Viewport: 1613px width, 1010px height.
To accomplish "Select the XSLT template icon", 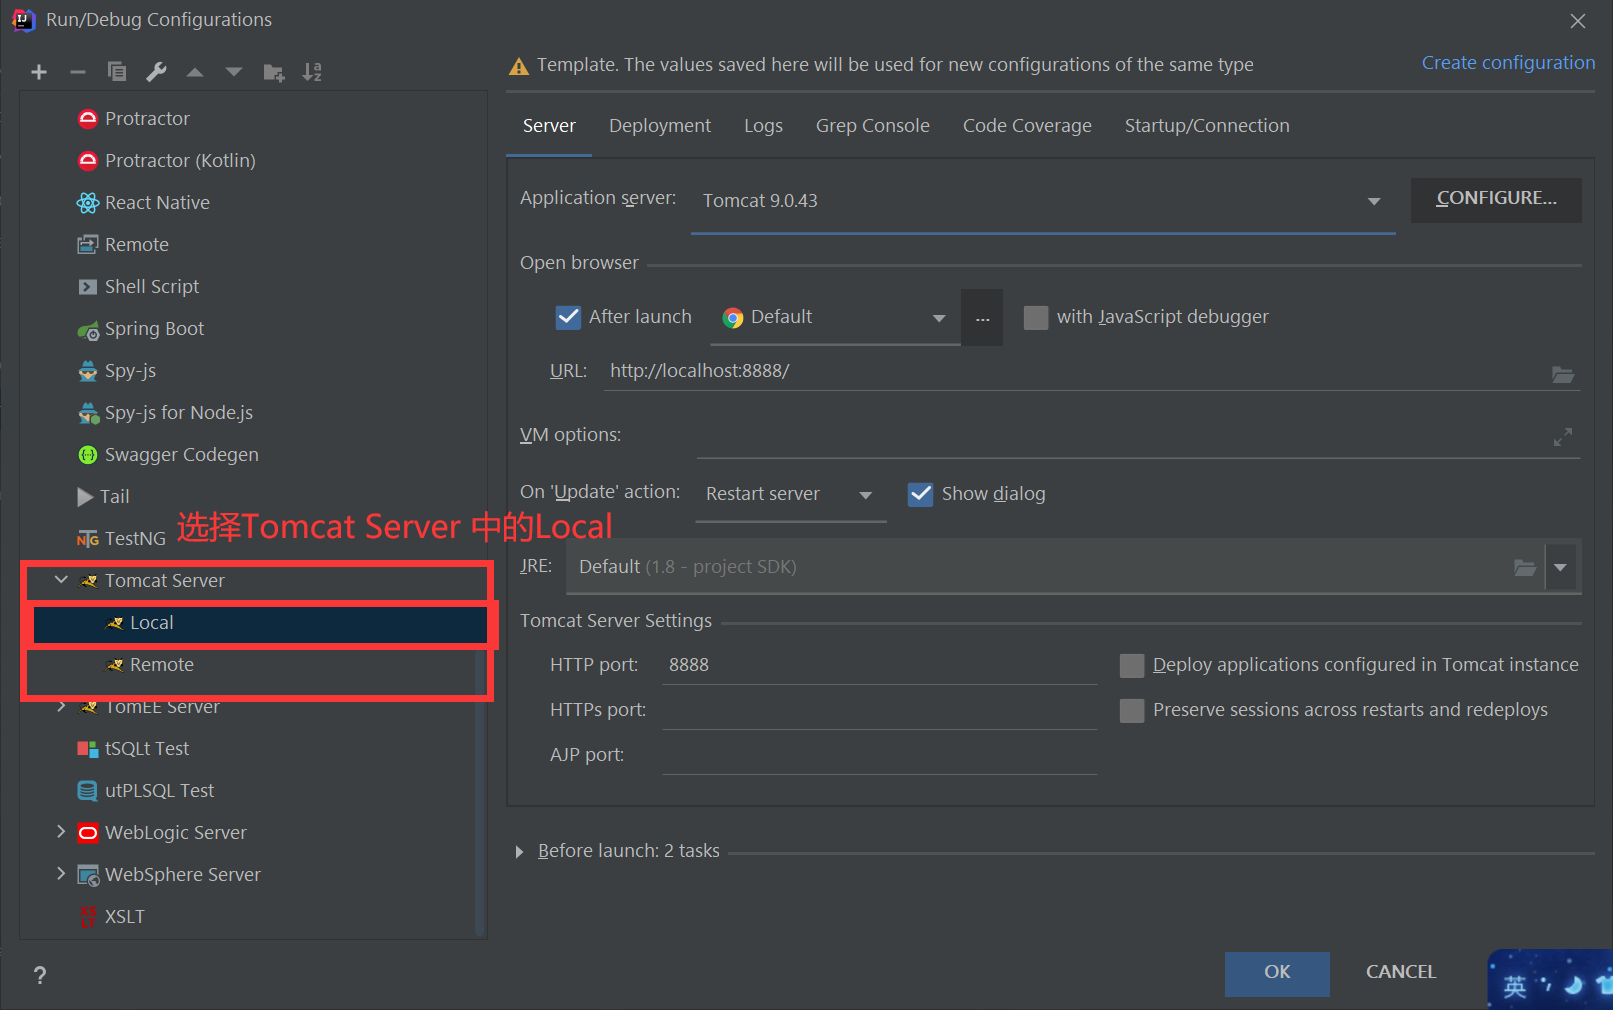I will [x=88, y=917].
